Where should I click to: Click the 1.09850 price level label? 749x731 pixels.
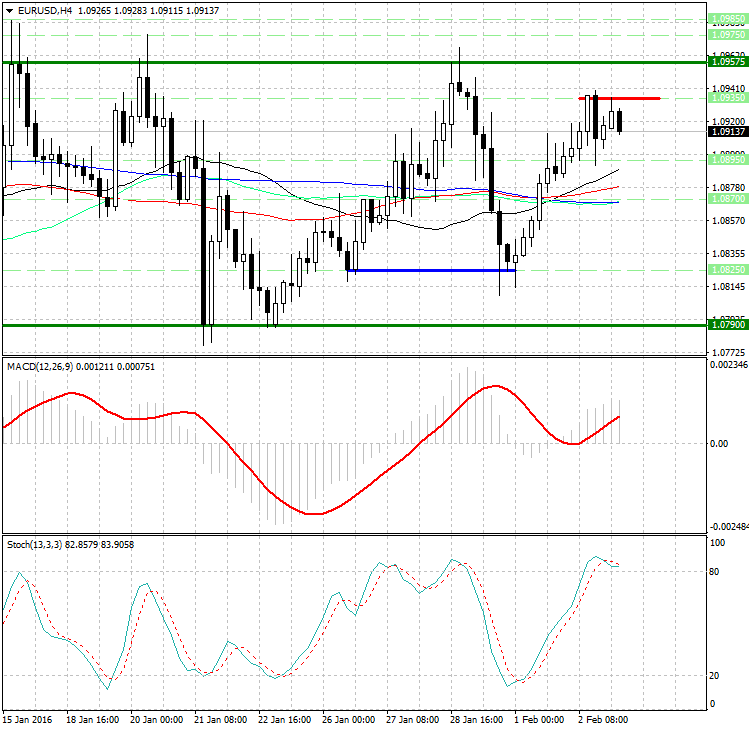(x=726, y=18)
